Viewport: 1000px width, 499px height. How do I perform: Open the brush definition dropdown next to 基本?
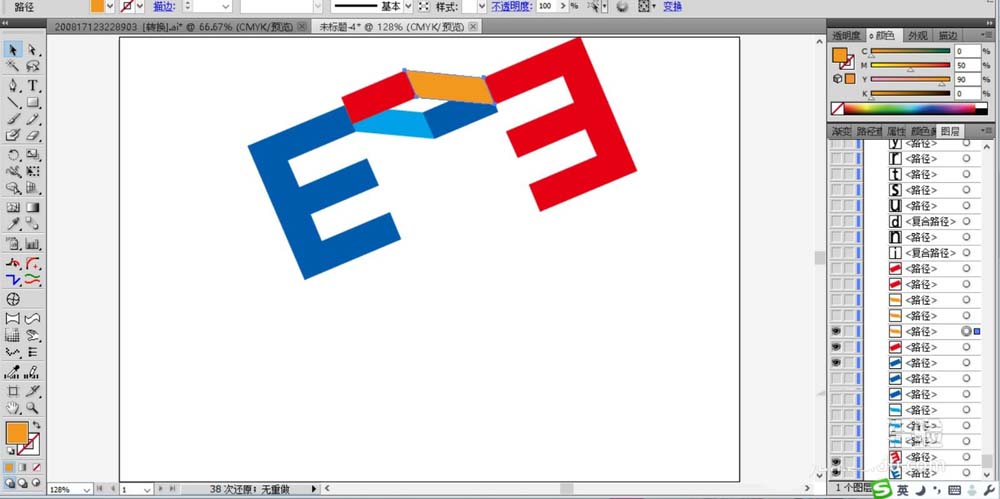408,6
